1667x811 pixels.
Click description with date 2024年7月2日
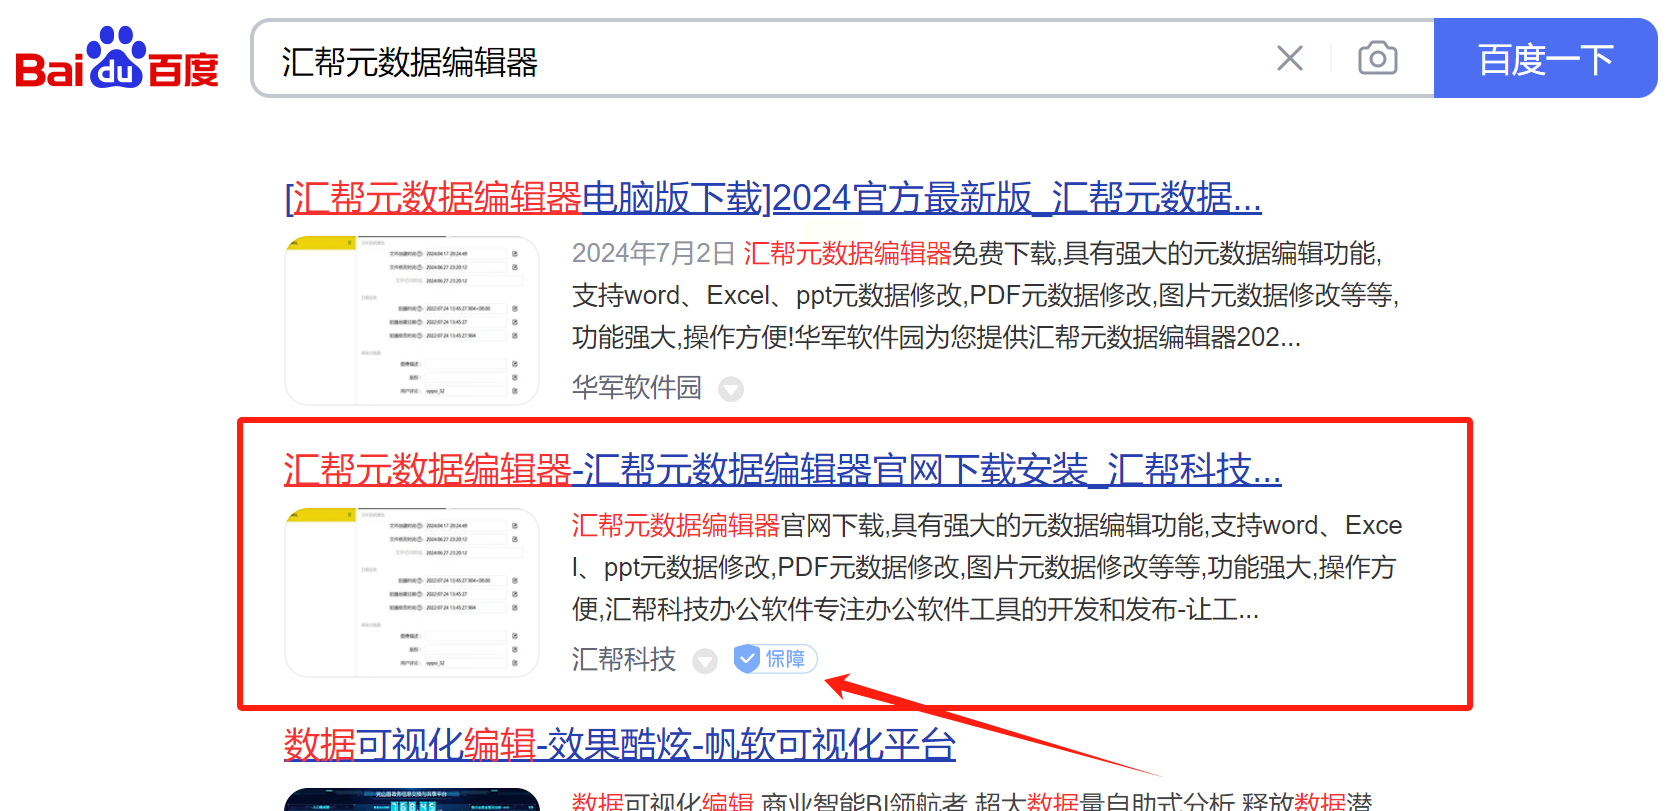coord(986,295)
